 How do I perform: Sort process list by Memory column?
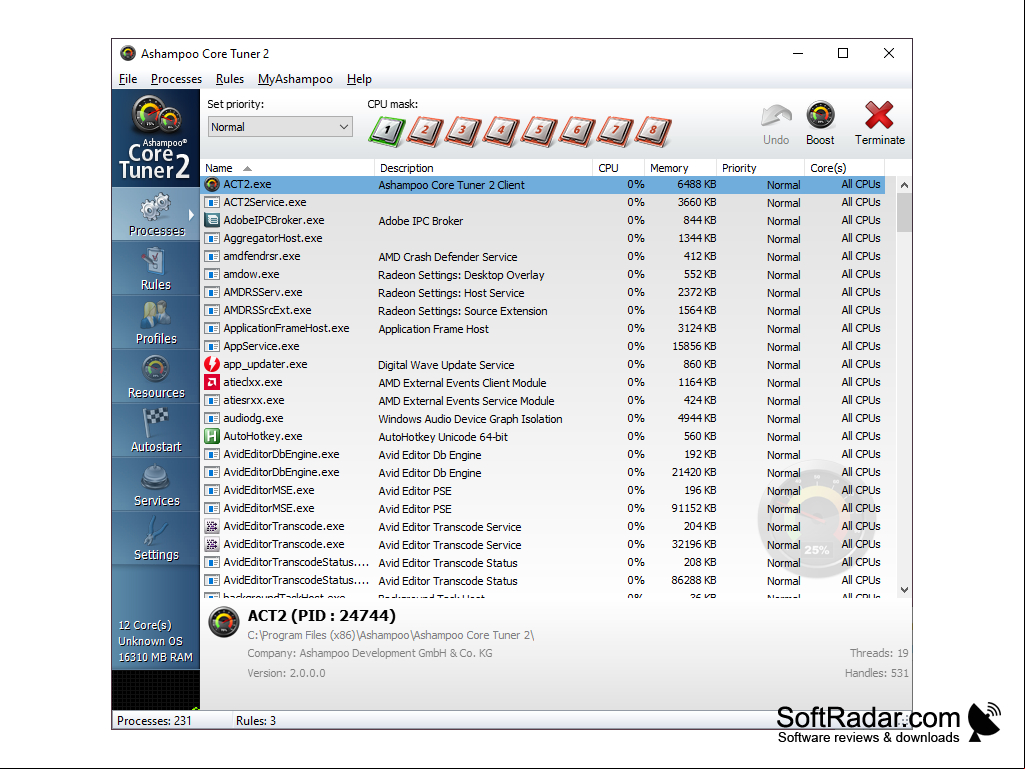pyautogui.click(x=681, y=168)
